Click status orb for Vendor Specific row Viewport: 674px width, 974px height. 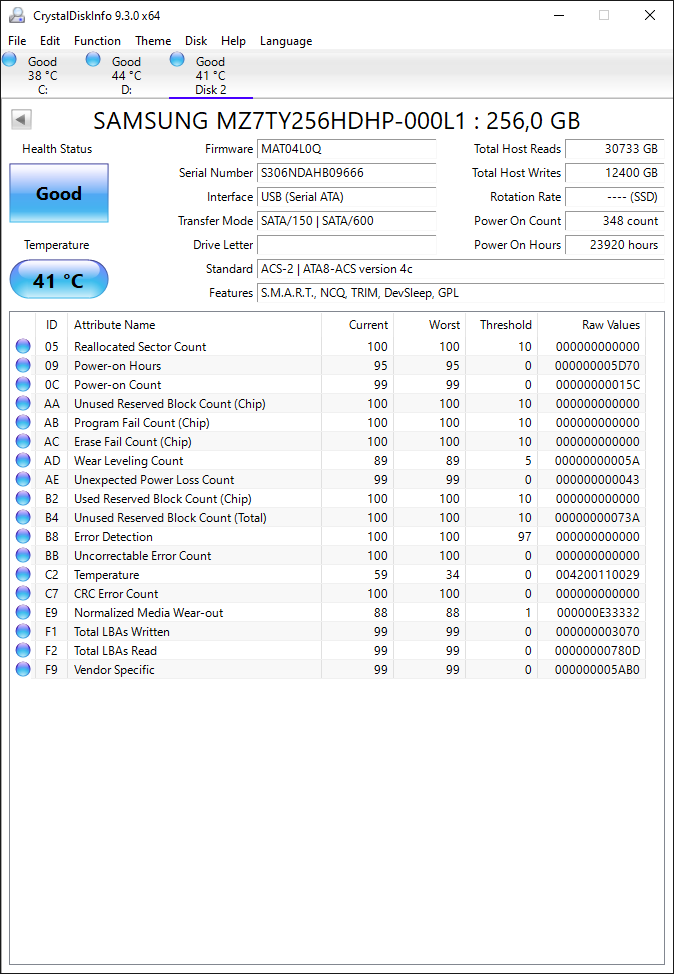point(23,669)
